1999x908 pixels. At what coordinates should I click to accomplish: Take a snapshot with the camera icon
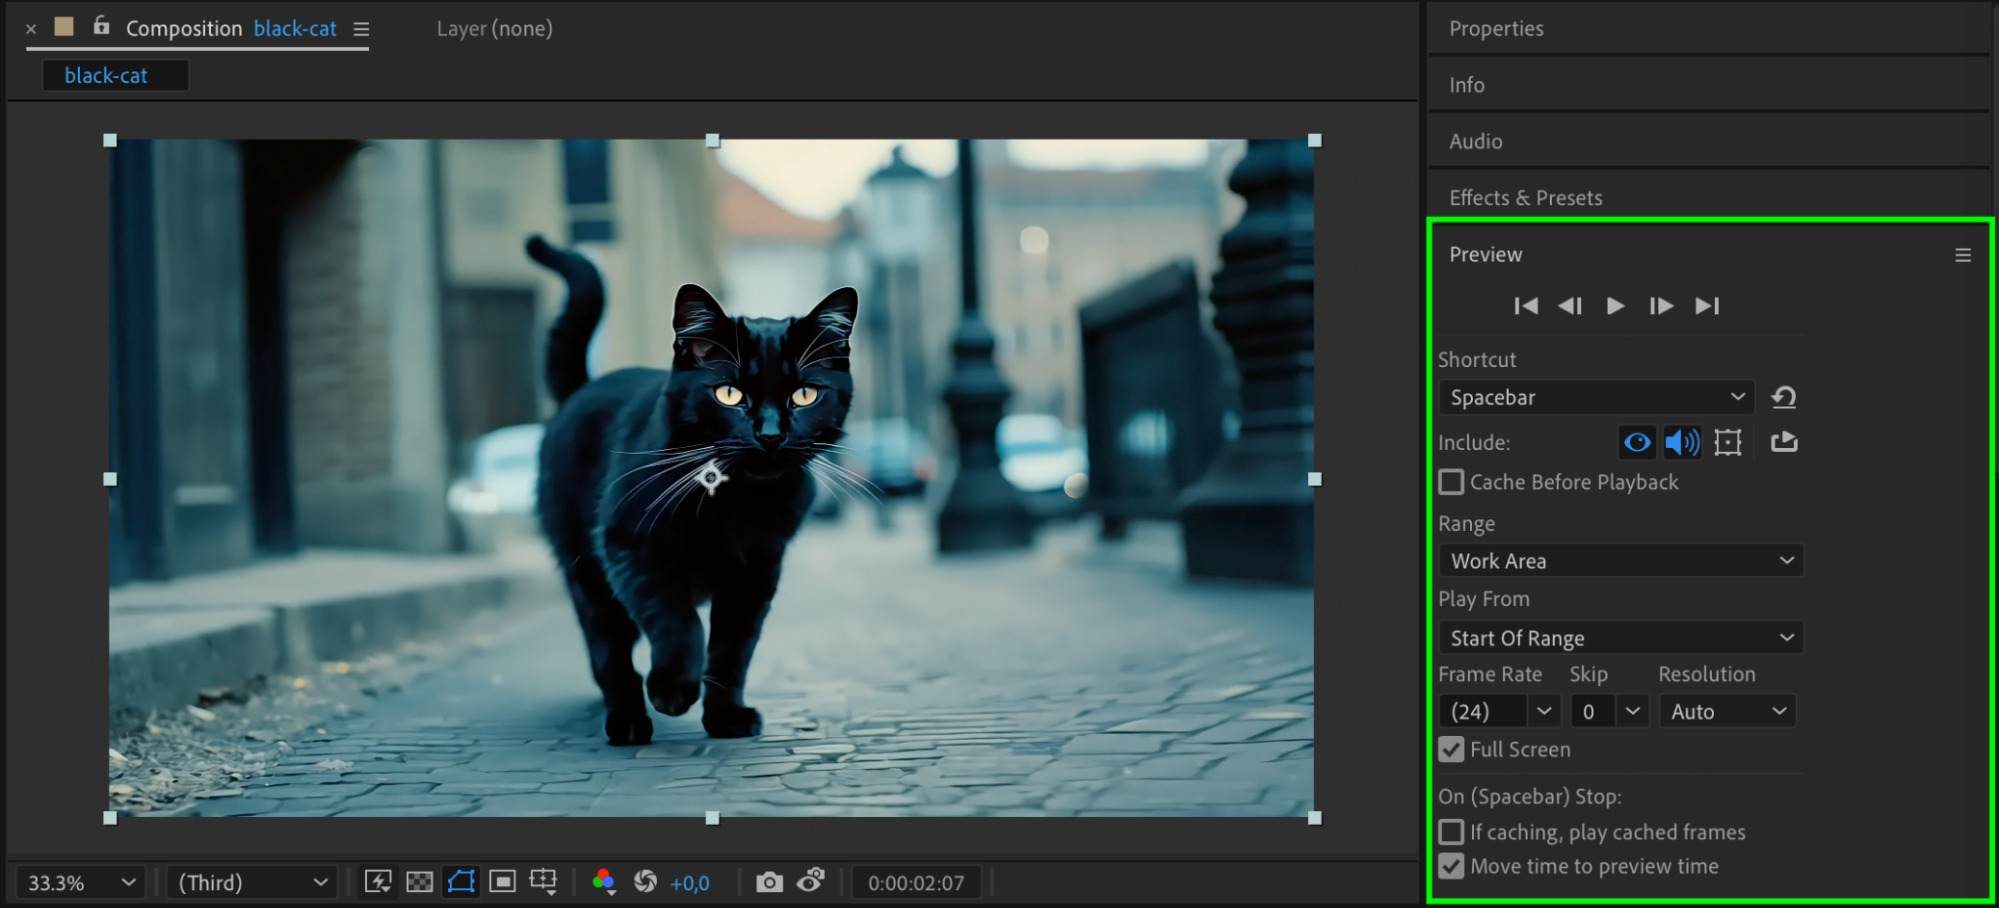[769, 882]
